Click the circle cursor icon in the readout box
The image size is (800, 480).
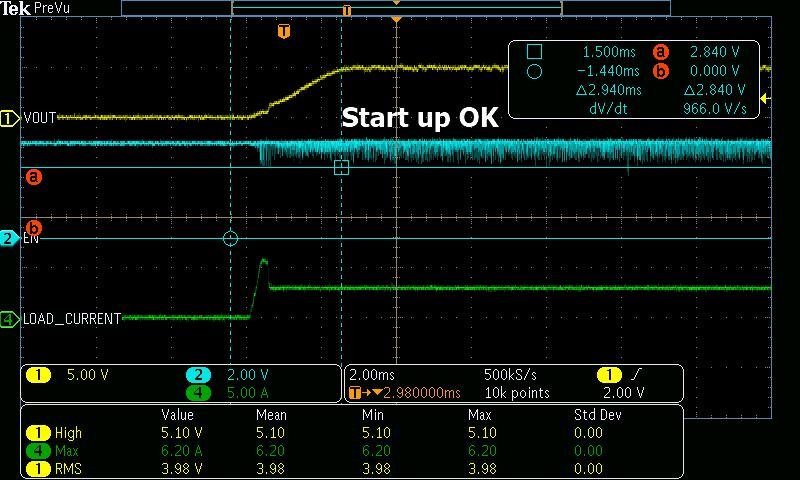point(534,71)
